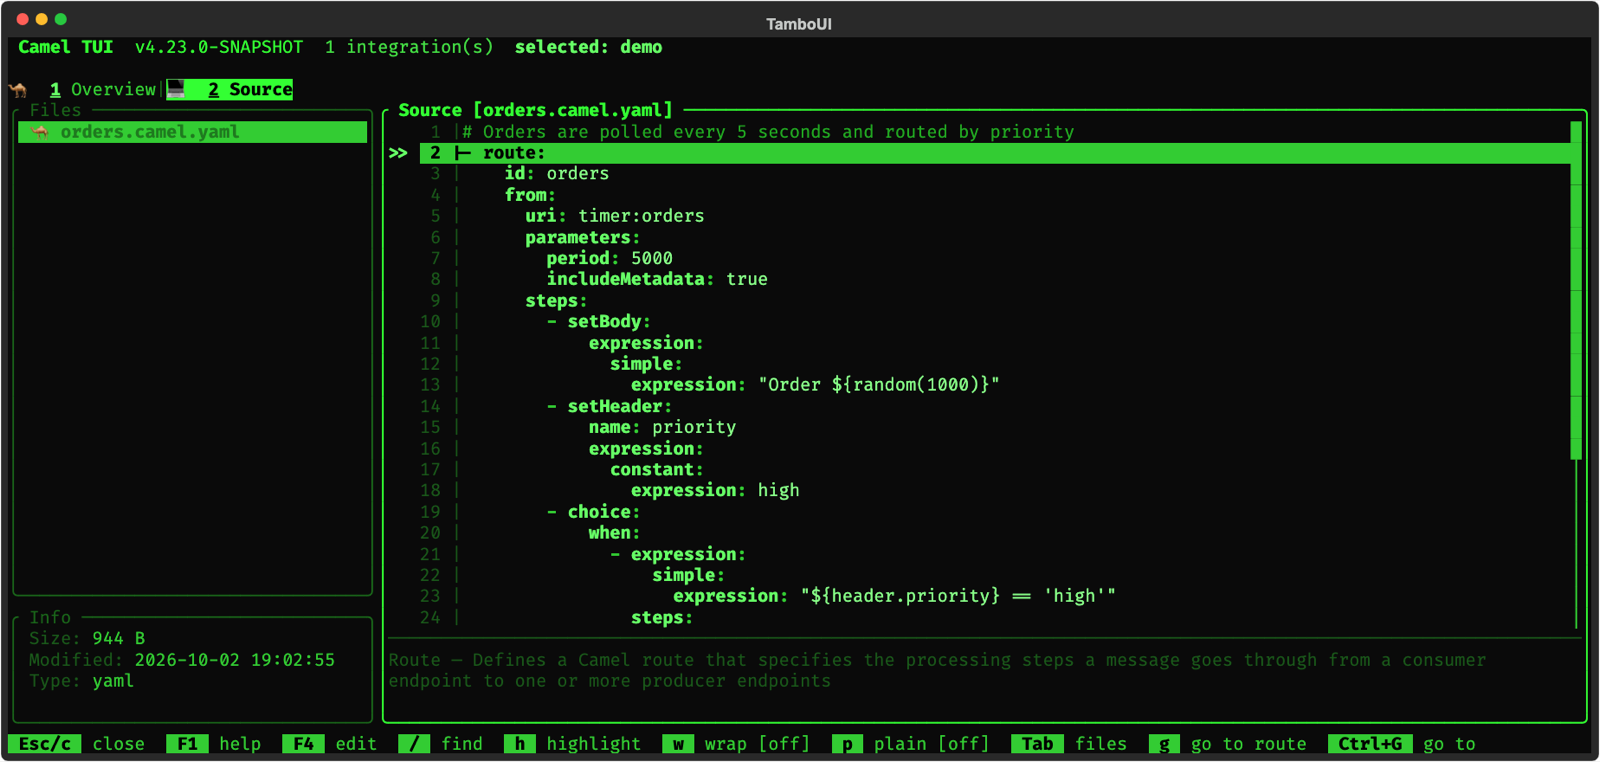1600x762 pixels.
Task: Click the ${header.priority} == 'high' expression line
Action: click(894, 596)
